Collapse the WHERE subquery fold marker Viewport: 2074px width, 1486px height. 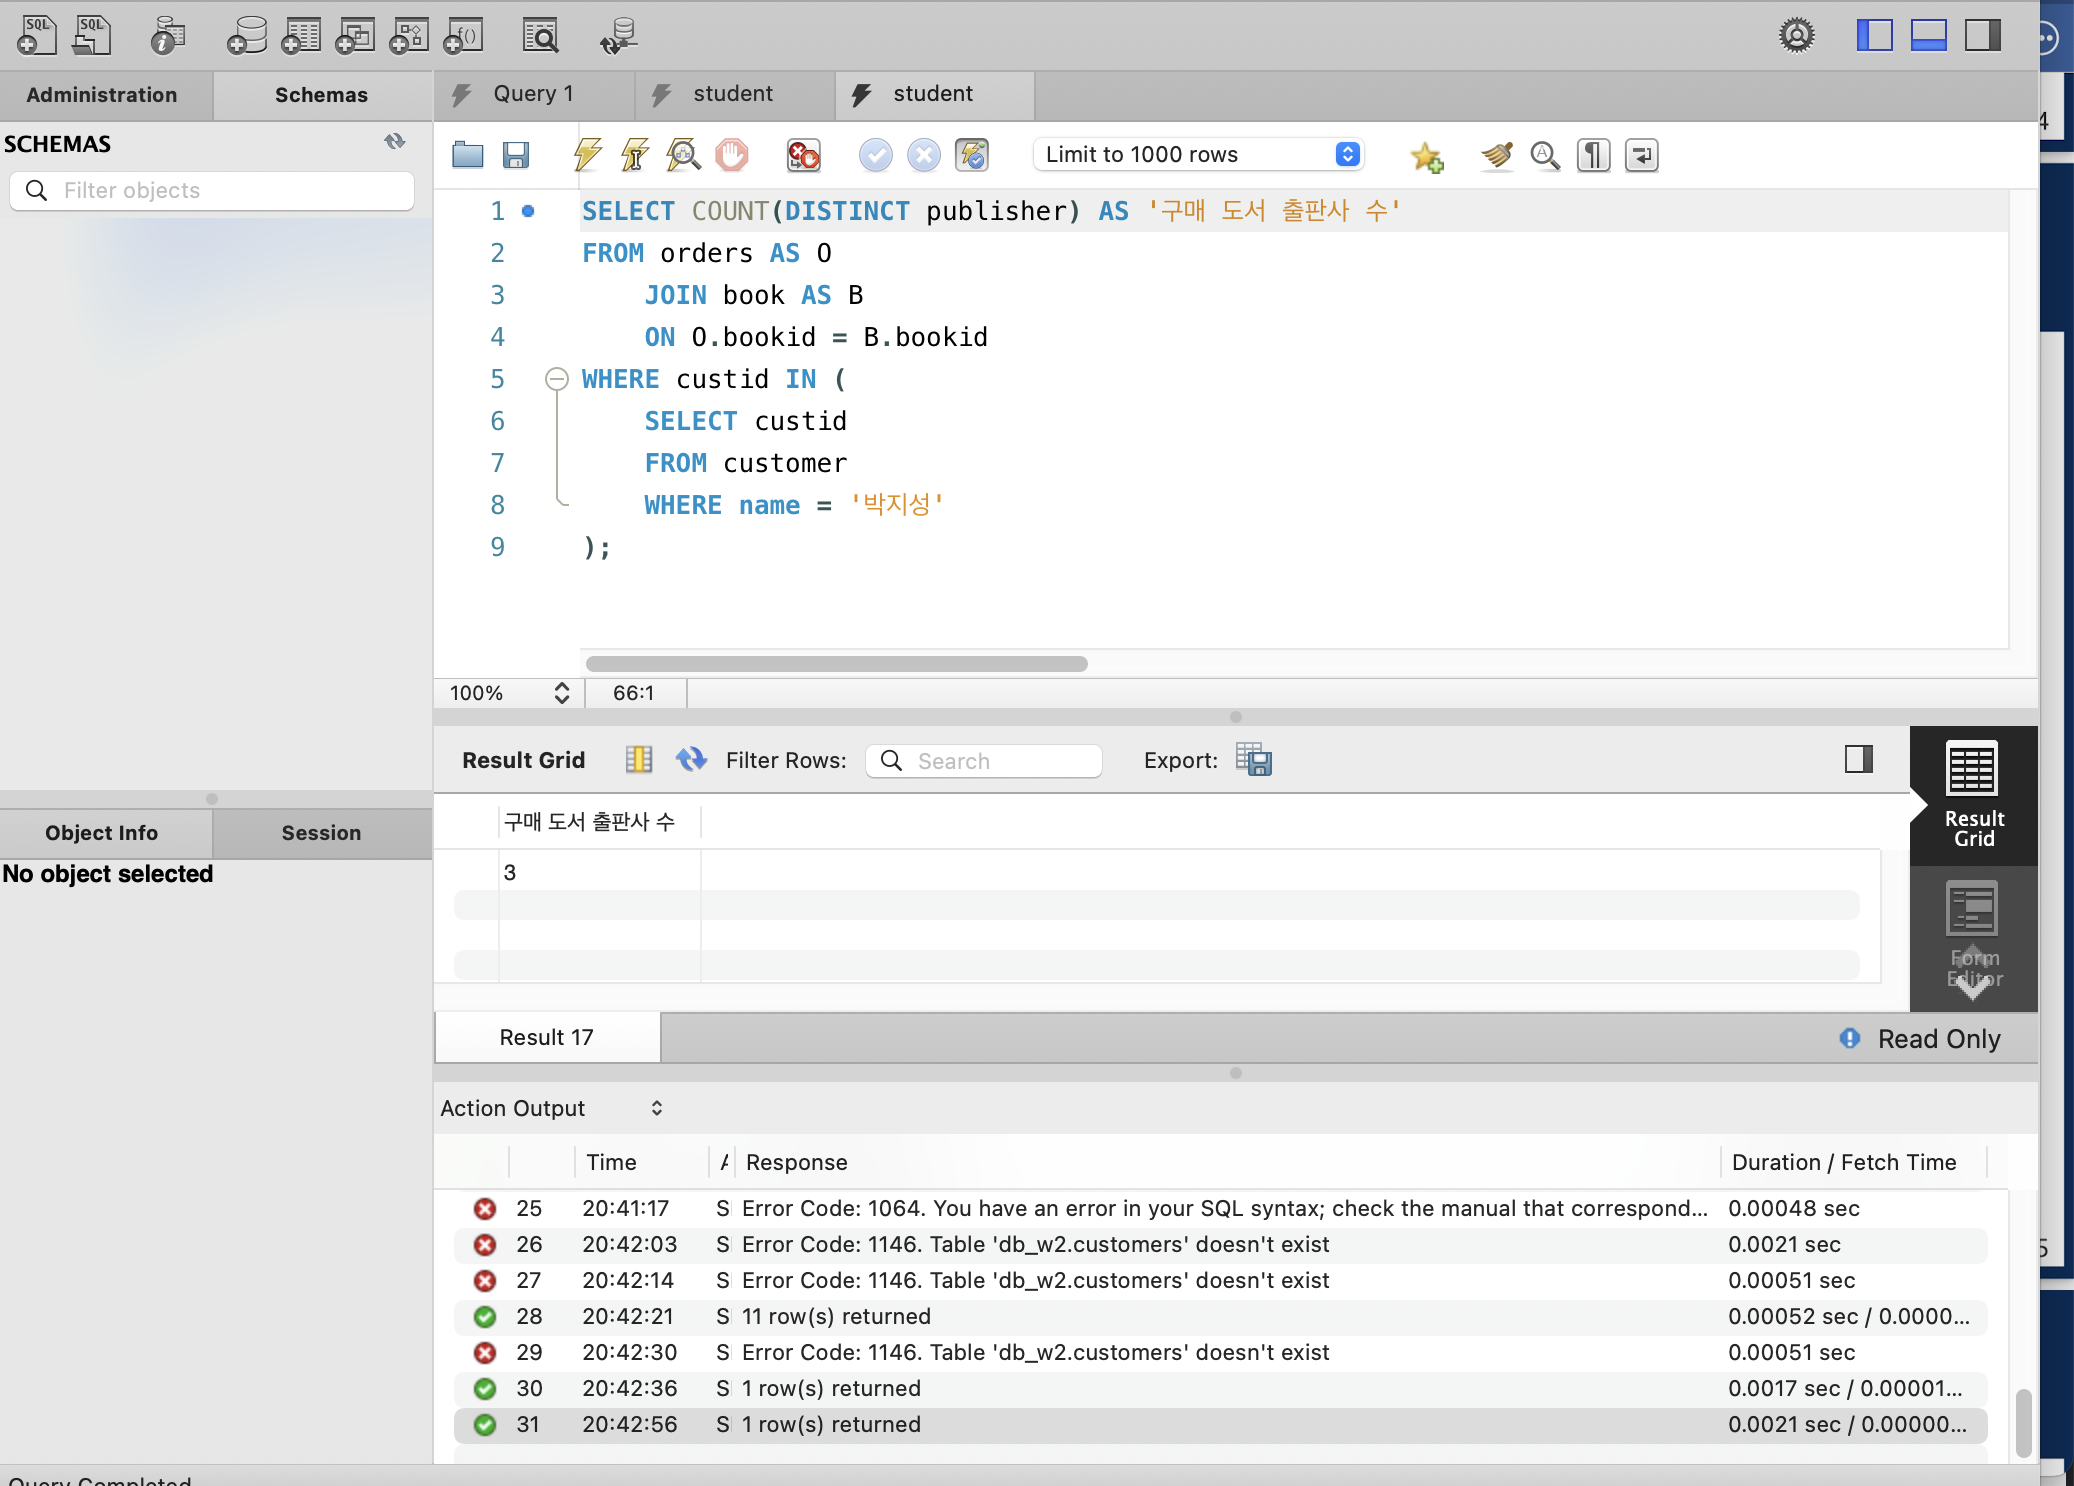[x=556, y=379]
